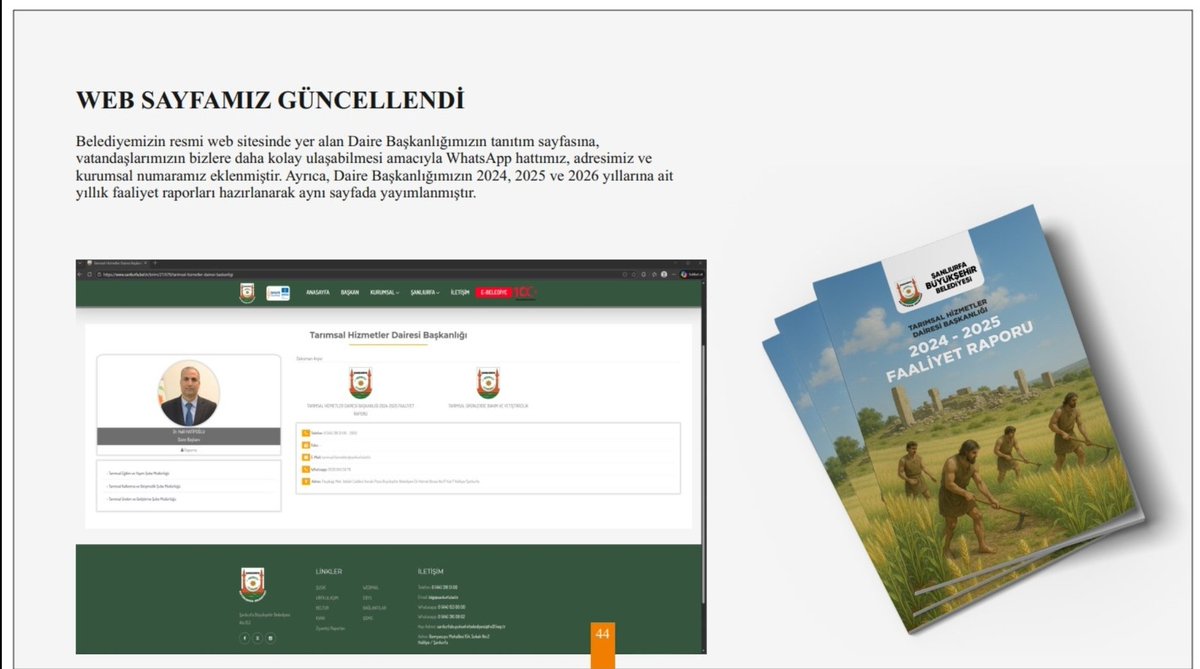
Task: Click the footer municipality crest logo
Action: click(x=252, y=586)
